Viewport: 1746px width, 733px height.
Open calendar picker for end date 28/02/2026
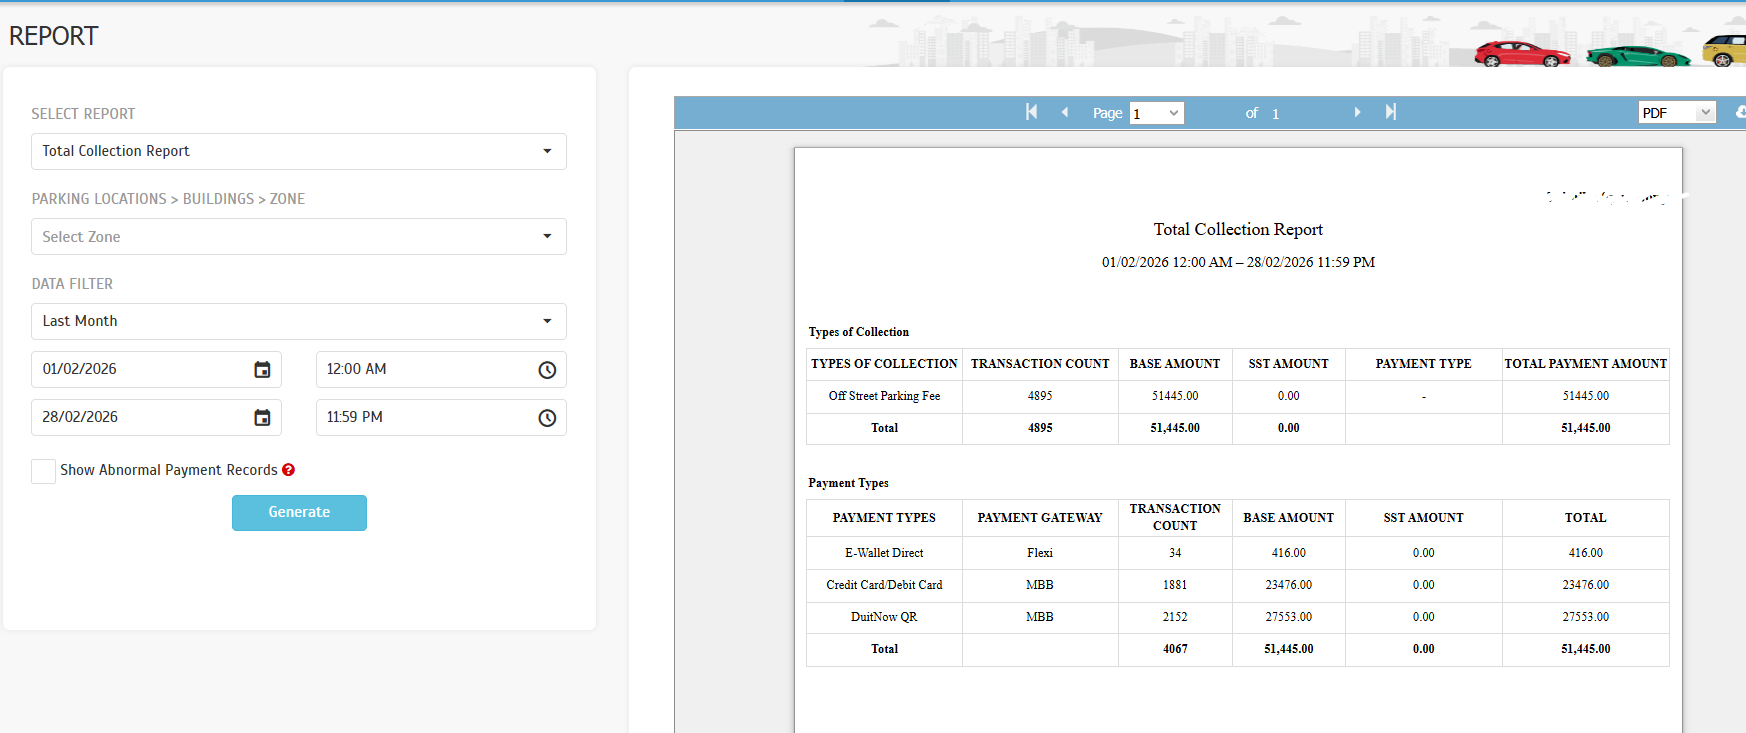(262, 418)
